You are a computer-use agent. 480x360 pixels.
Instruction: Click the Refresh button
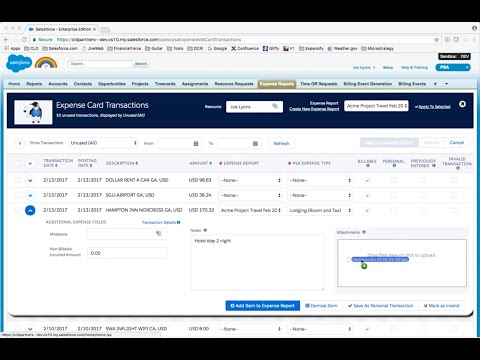point(281,143)
